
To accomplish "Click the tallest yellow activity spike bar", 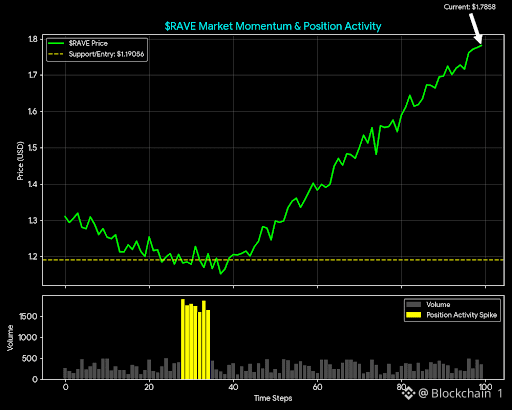I will point(183,339).
